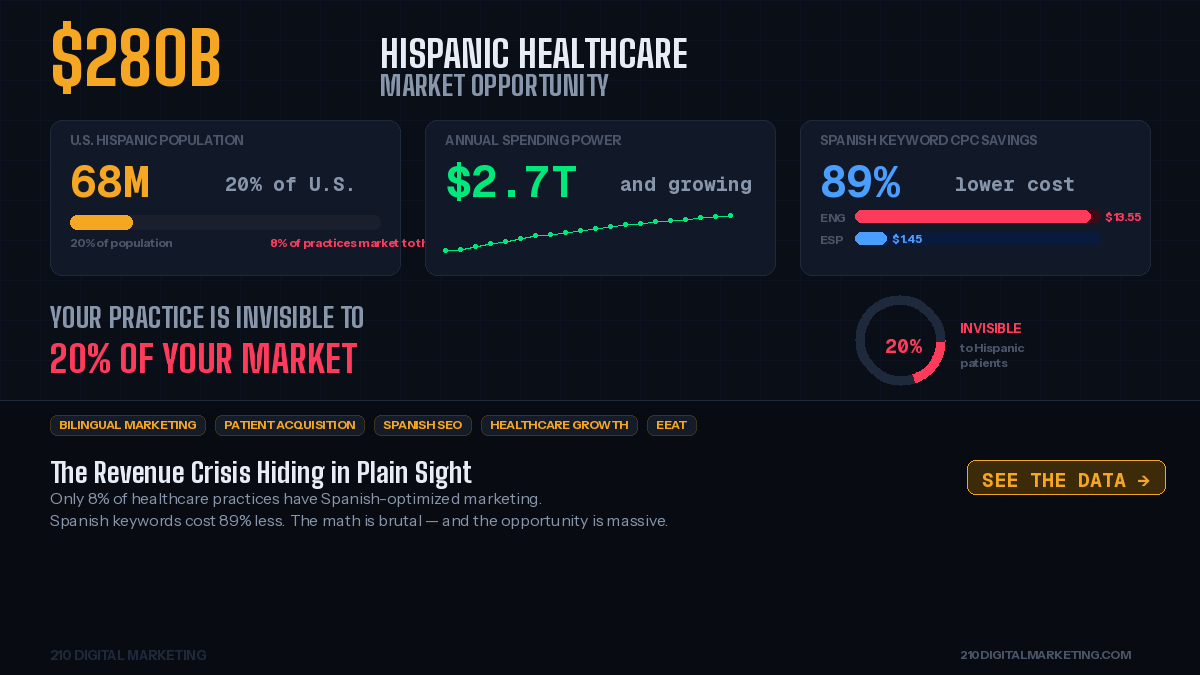The height and width of the screenshot is (675, 1200).
Task: Select the U.S. Hispanic Population stat card
Action: (225, 197)
